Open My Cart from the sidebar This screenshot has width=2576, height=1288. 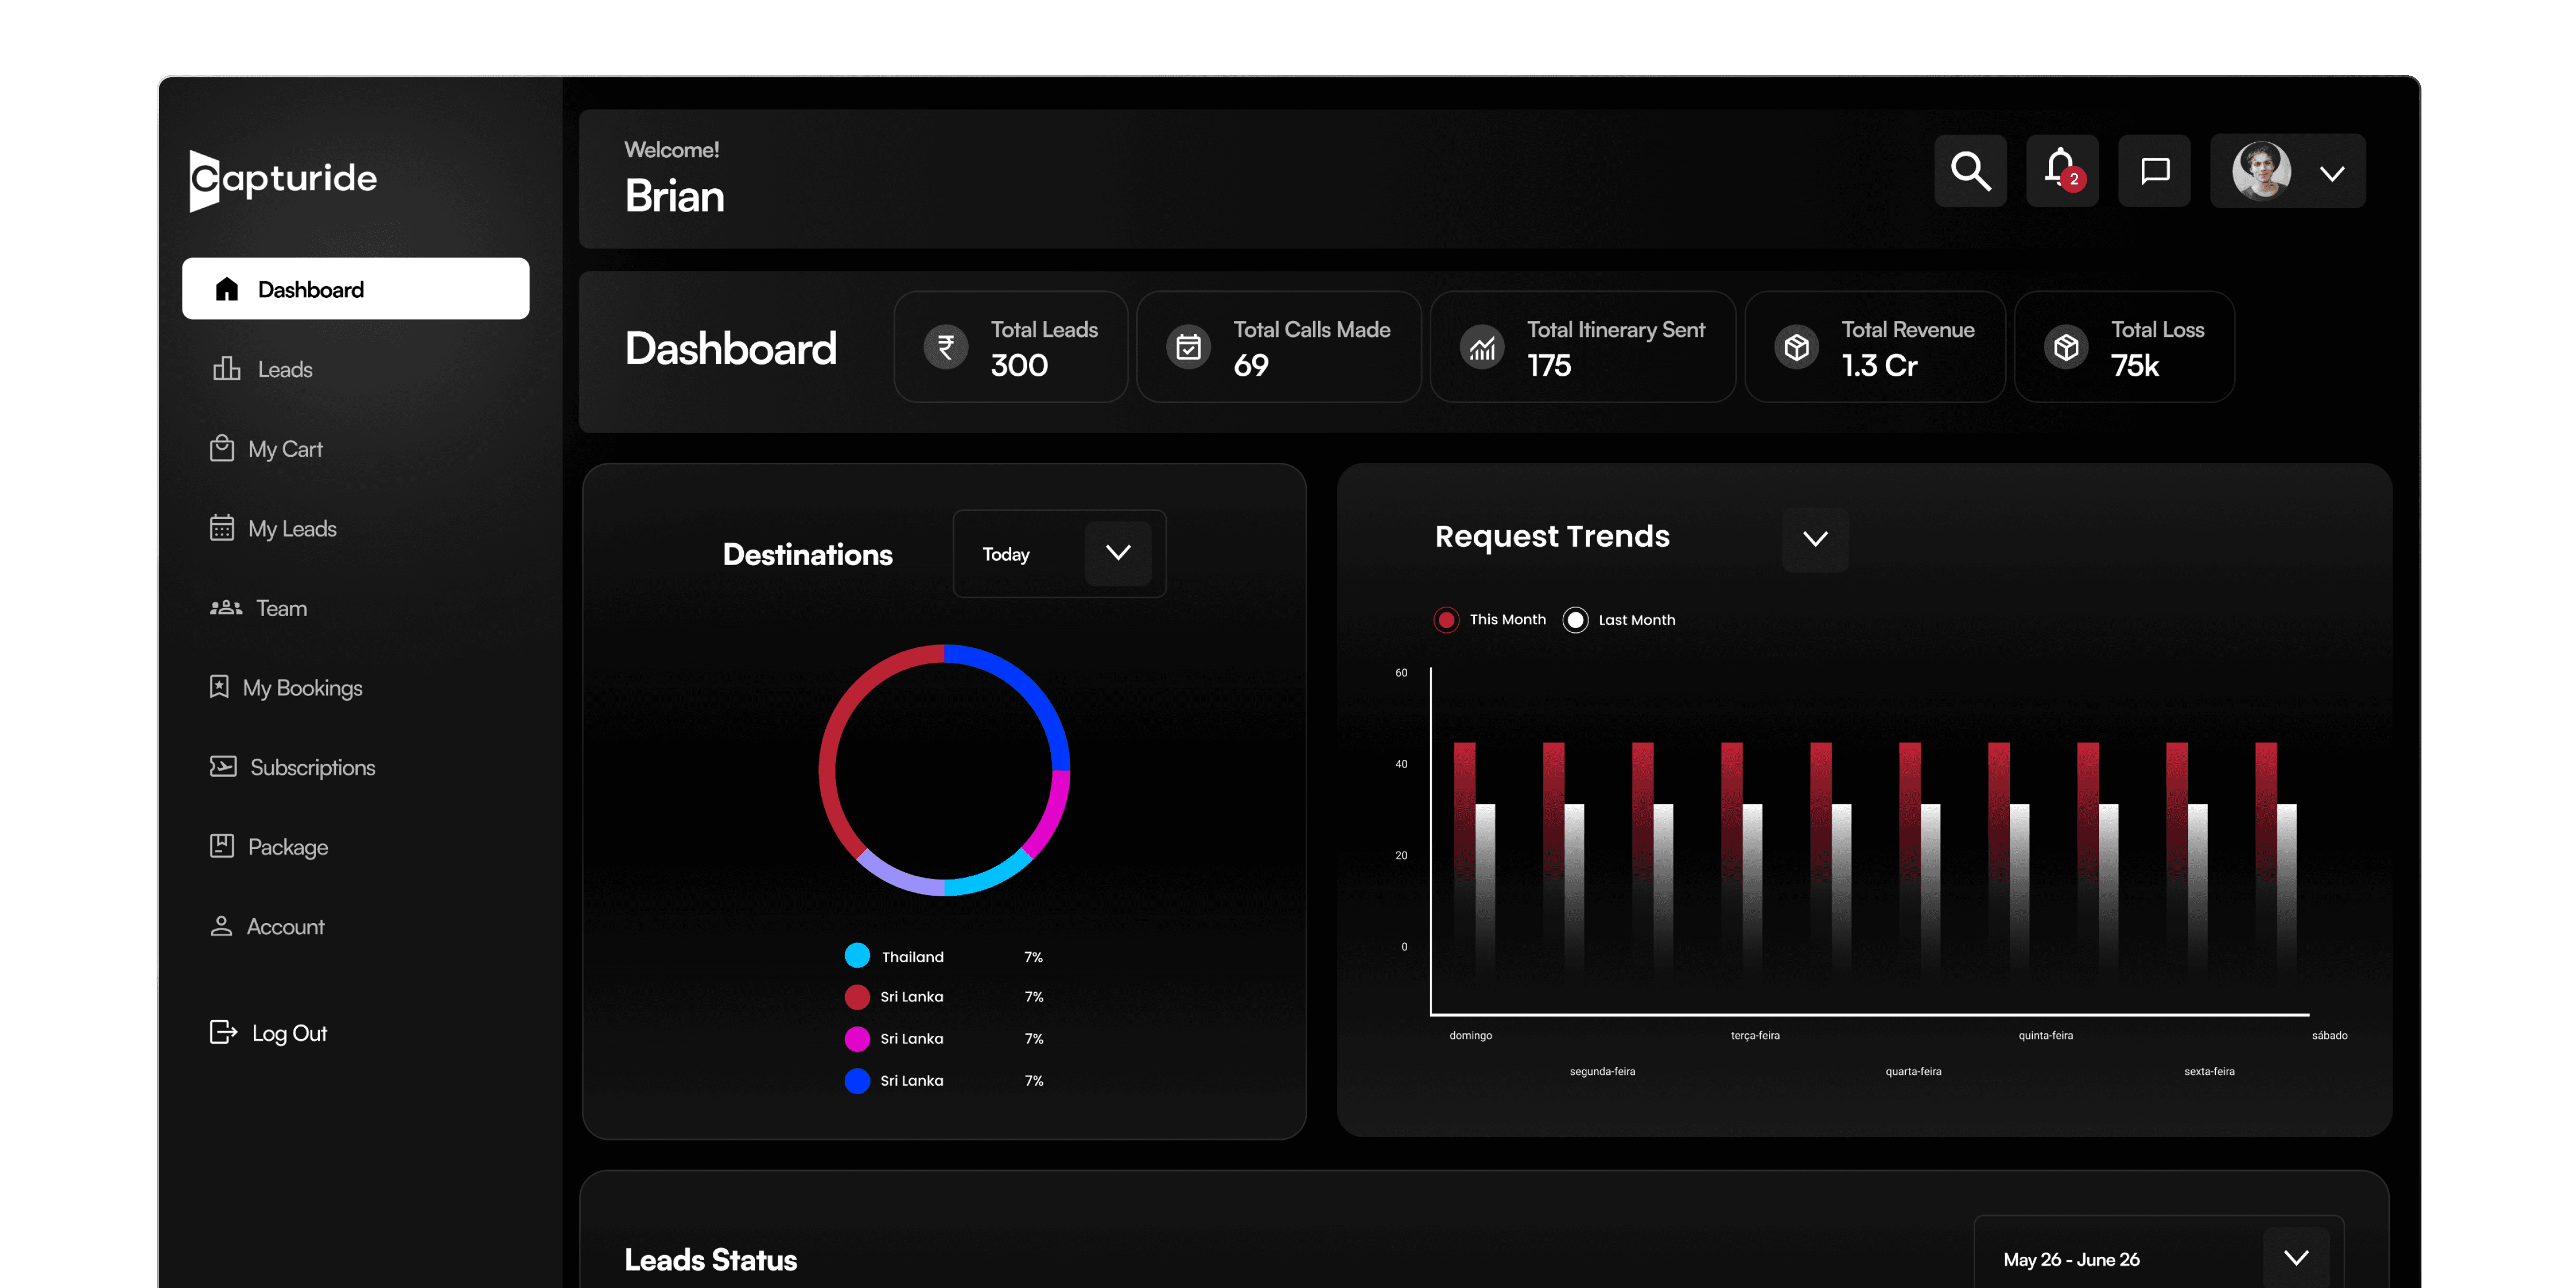coord(284,448)
